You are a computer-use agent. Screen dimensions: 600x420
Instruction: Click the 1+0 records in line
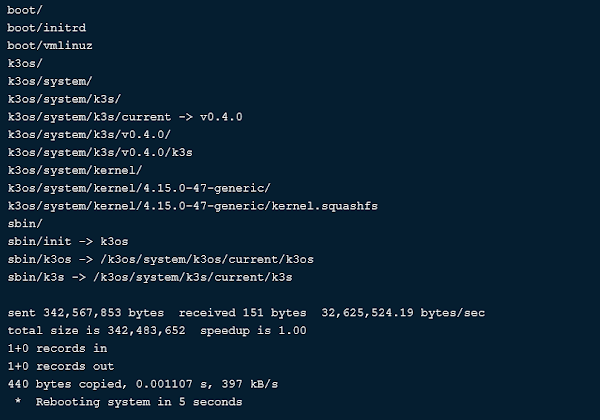[x=57, y=348]
